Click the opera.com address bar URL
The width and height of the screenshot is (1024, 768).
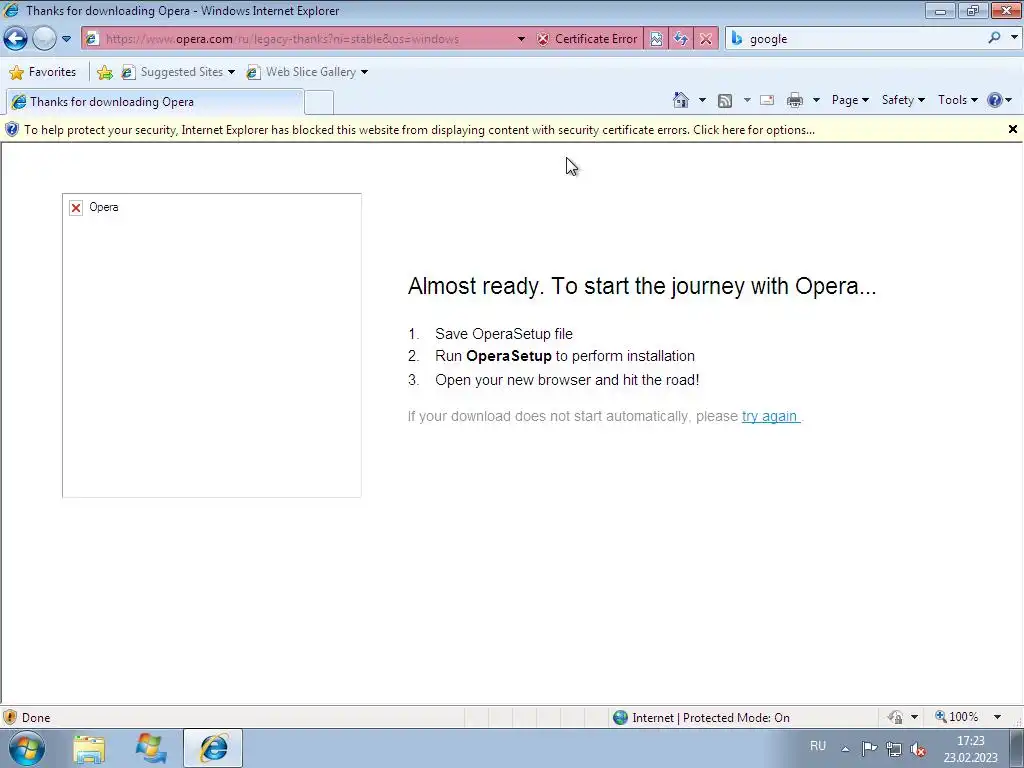pyautogui.click(x=282, y=39)
